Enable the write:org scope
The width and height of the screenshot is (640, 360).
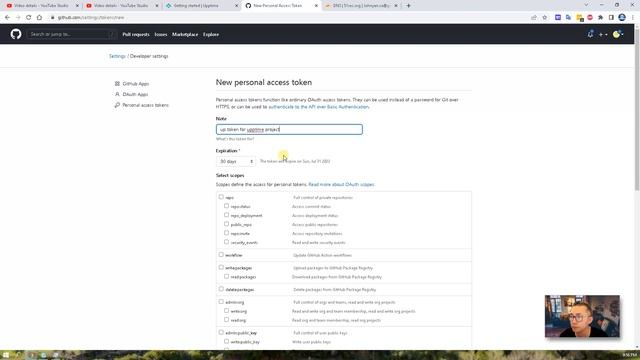click(x=226, y=310)
